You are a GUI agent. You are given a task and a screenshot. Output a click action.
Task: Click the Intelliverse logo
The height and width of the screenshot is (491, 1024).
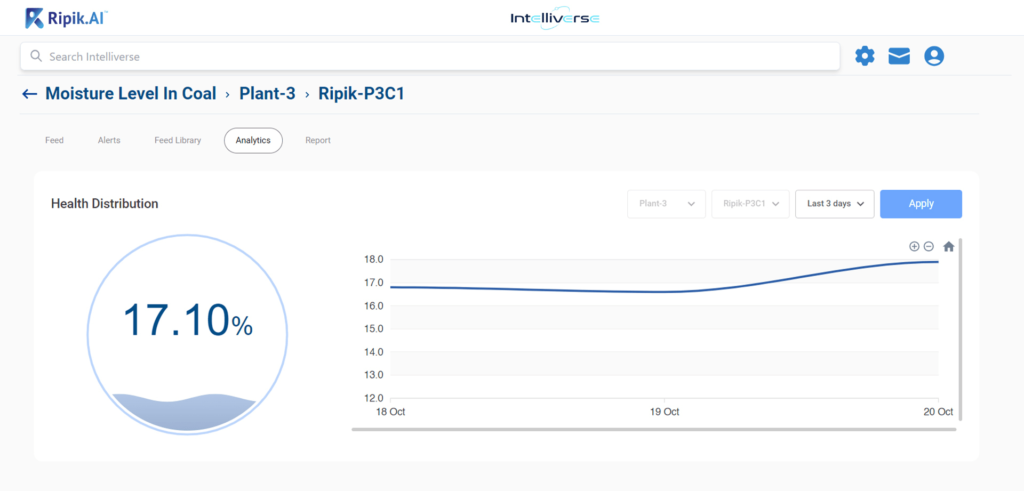pyautogui.click(x=555, y=18)
